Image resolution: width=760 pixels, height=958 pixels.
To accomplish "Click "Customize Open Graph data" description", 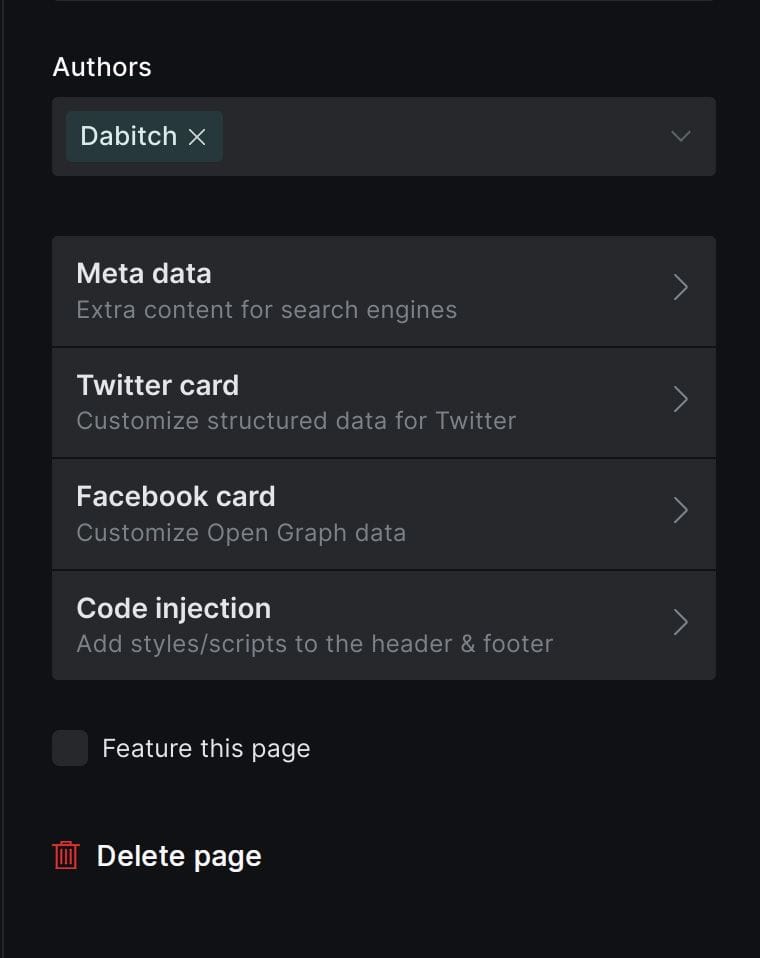I will tap(241, 533).
